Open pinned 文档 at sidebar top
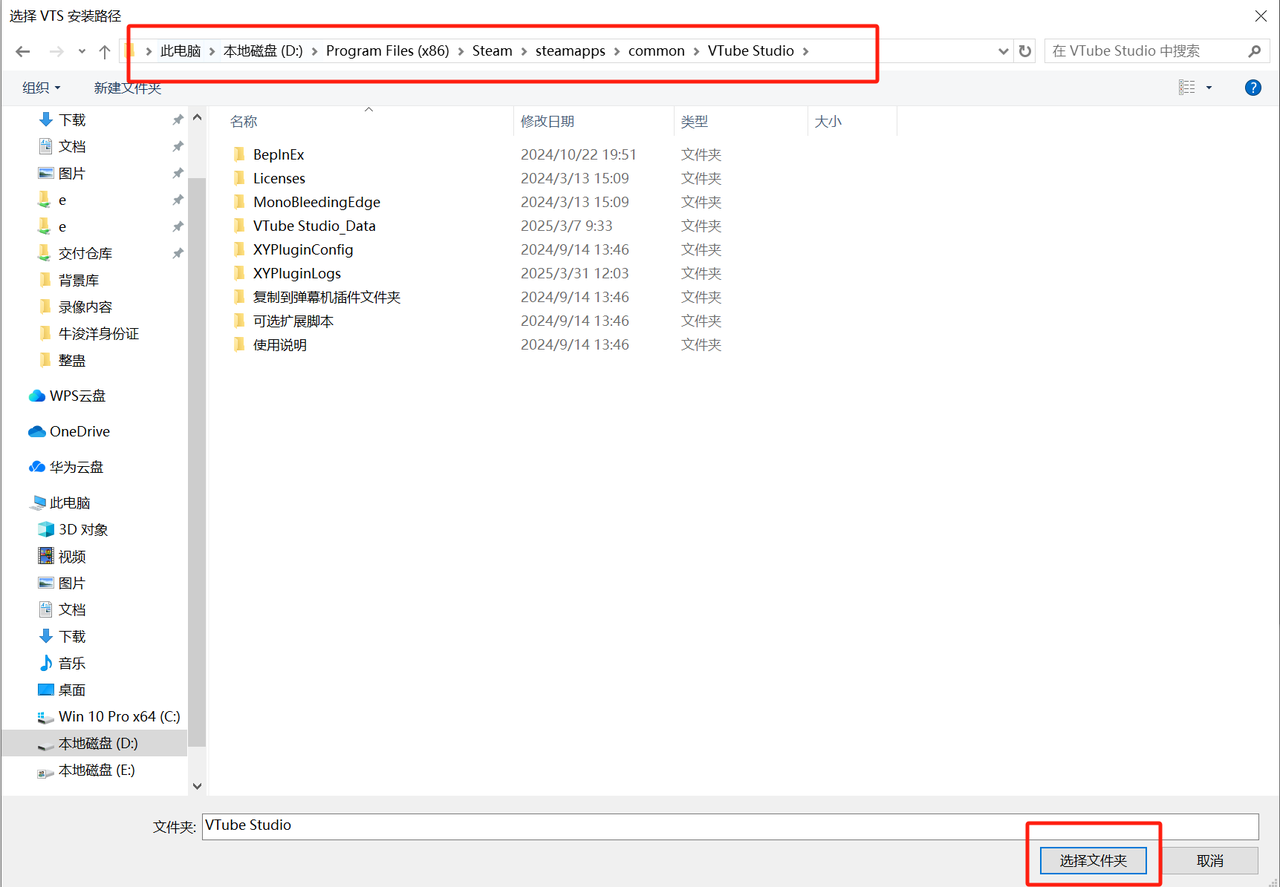The width and height of the screenshot is (1280, 887). click(x=72, y=146)
